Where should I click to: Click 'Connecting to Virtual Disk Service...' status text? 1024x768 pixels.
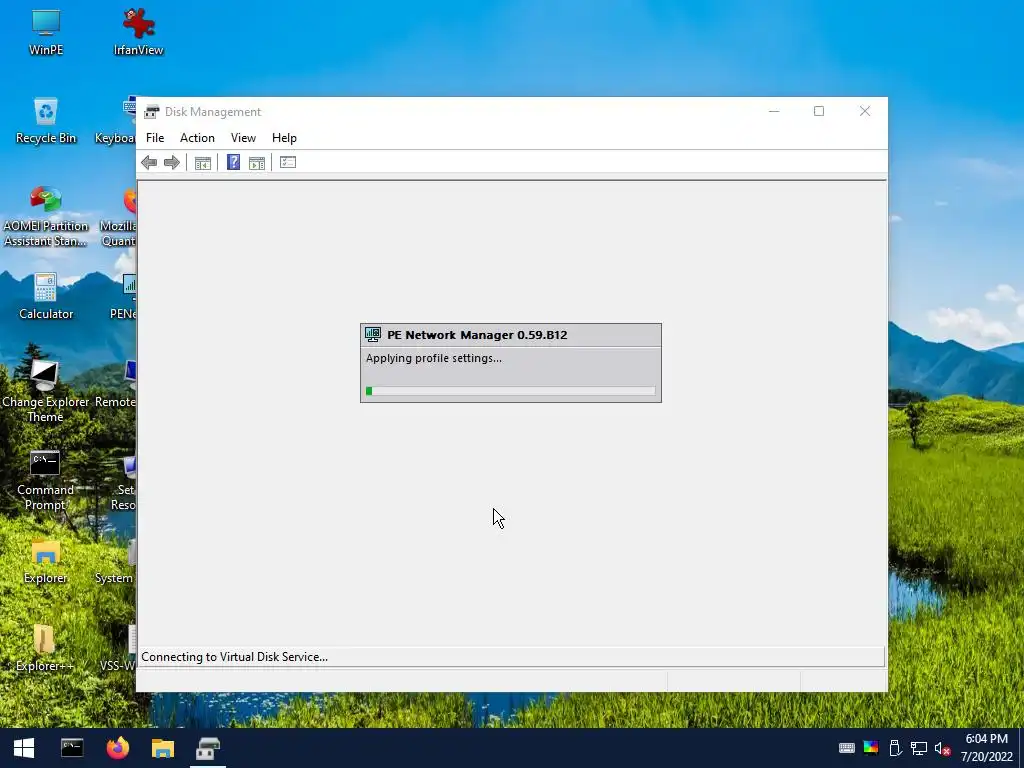(x=234, y=657)
